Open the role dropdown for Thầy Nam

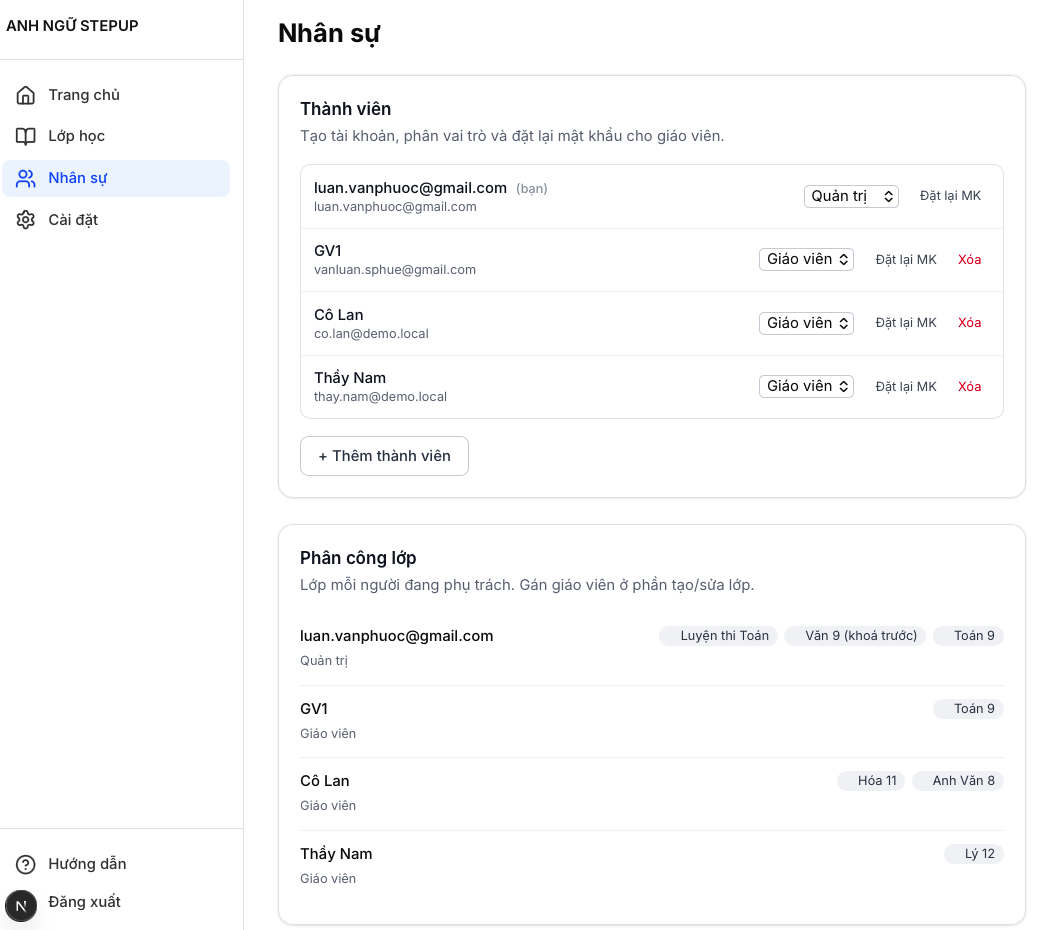pyautogui.click(x=806, y=386)
